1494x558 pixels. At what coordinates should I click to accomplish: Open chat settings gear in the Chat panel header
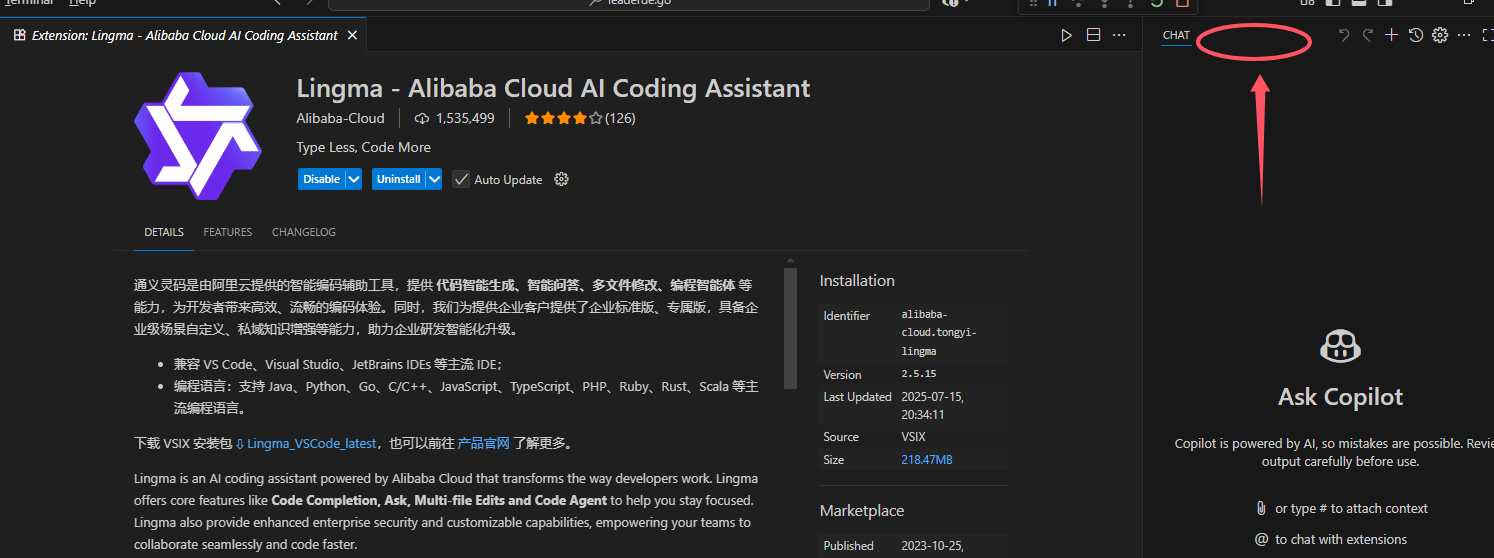(x=1440, y=35)
